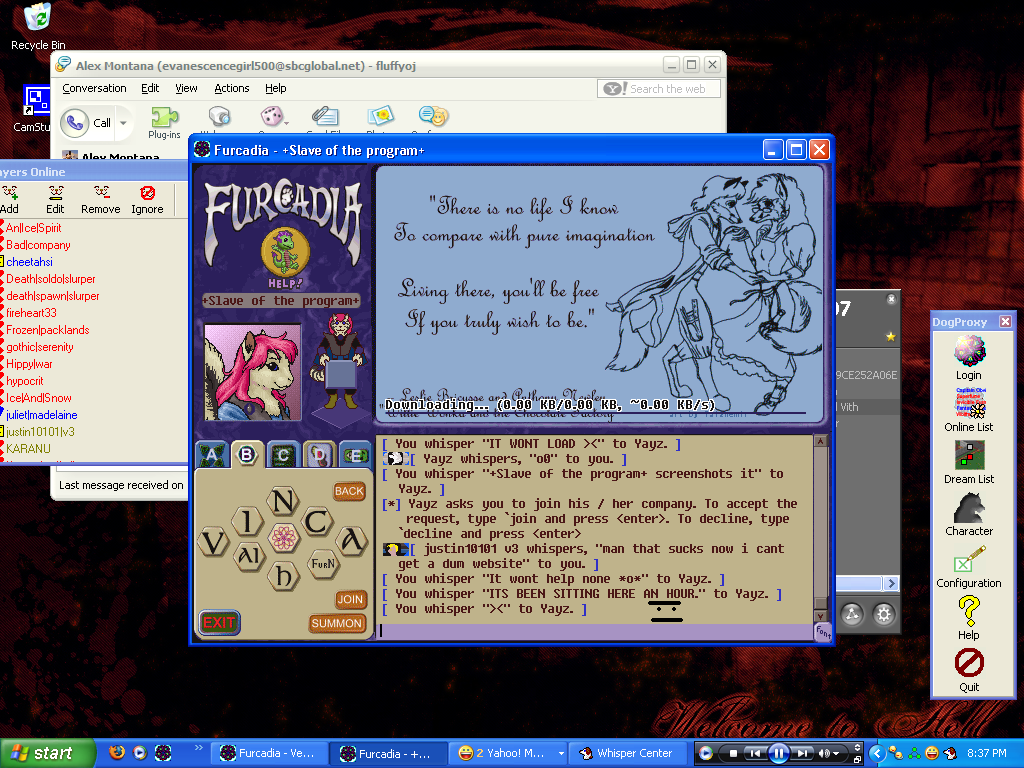Select player hypocrit in the list
Screen dimensions: 1024x768
pos(25,381)
